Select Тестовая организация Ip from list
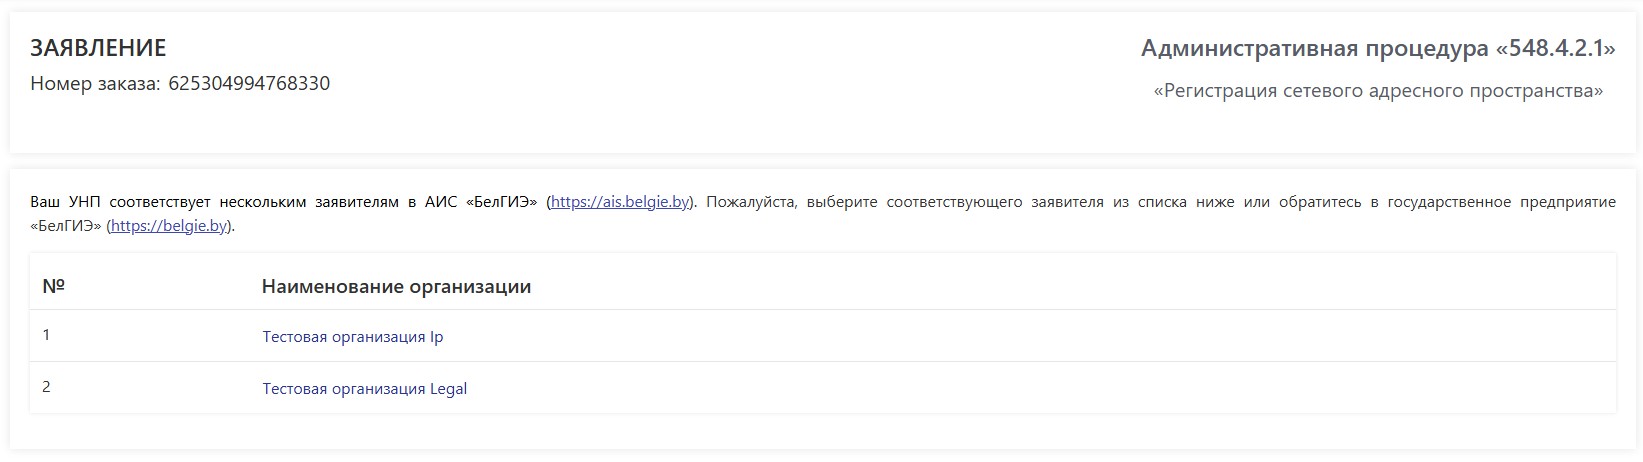Screen dimensions: 1643x462 [x=353, y=337]
